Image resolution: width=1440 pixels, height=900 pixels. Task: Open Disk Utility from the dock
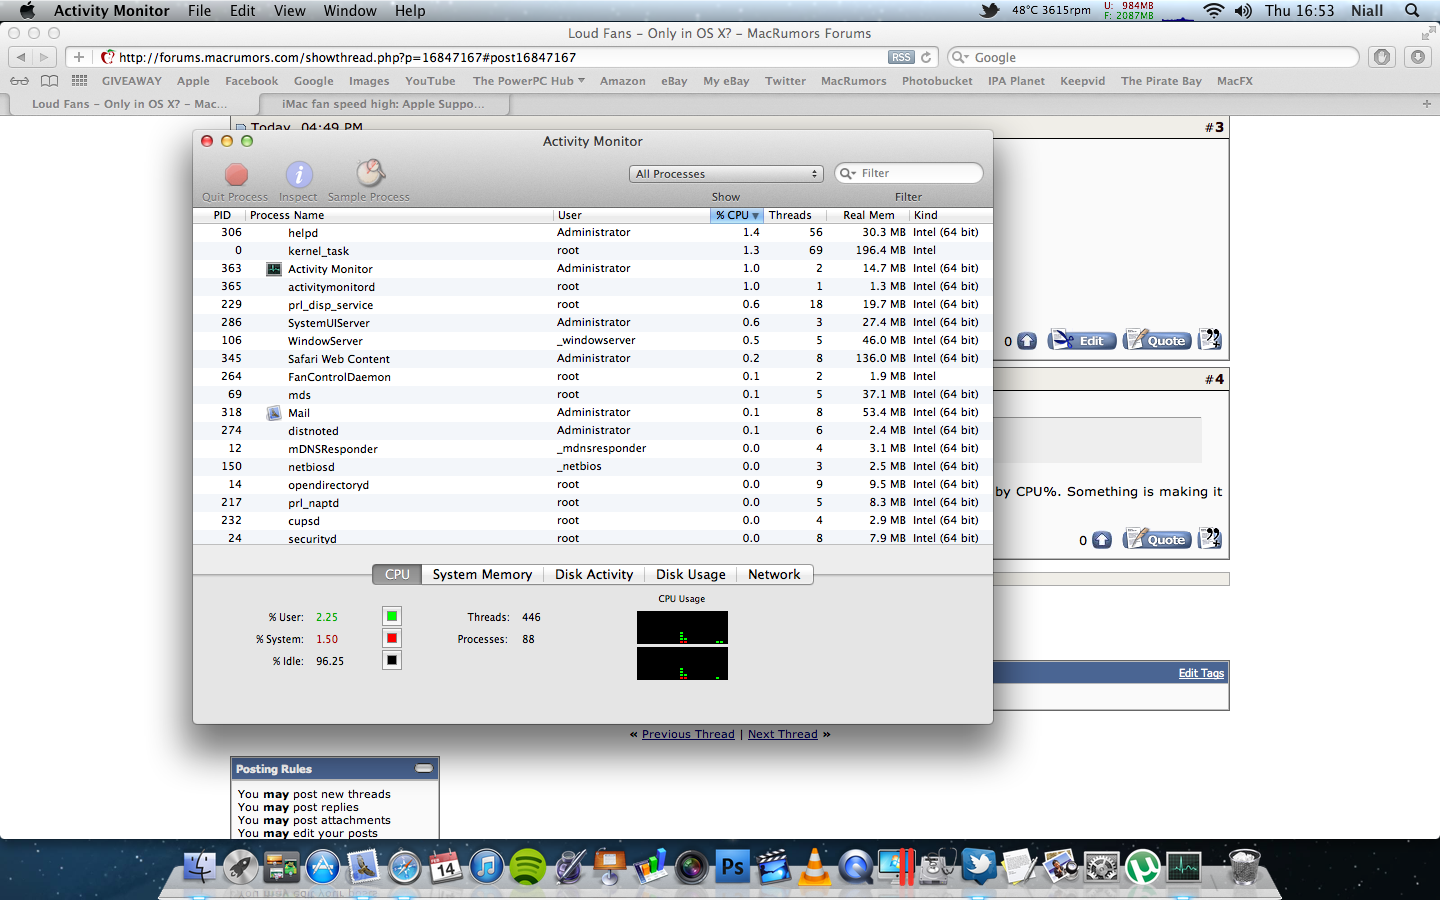coord(938,866)
